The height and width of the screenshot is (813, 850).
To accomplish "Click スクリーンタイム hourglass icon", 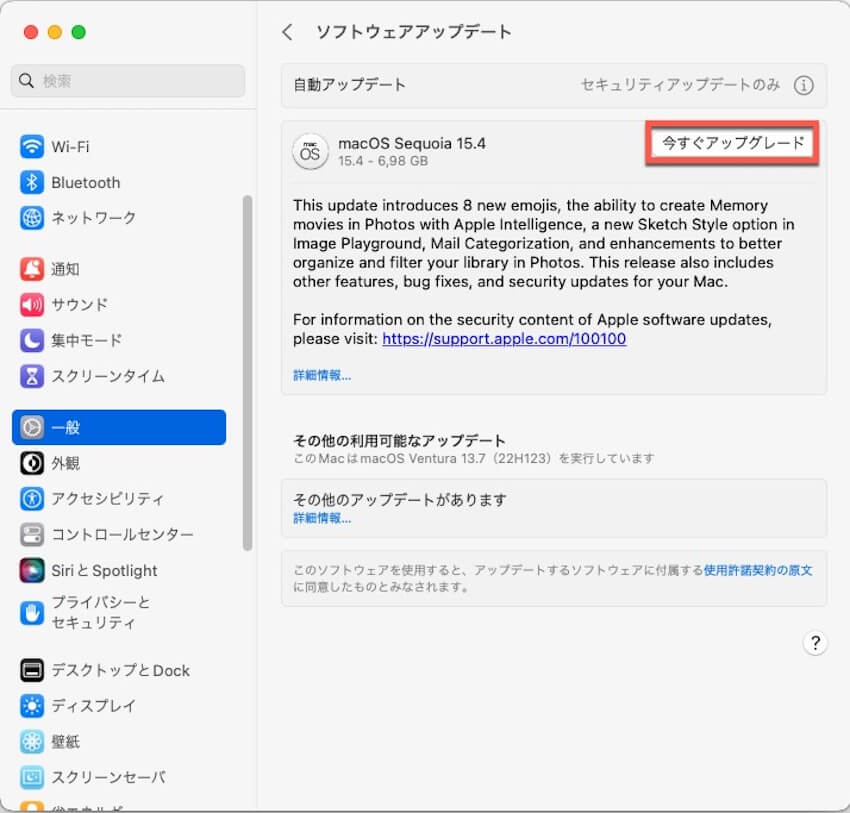I will coord(31,376).
